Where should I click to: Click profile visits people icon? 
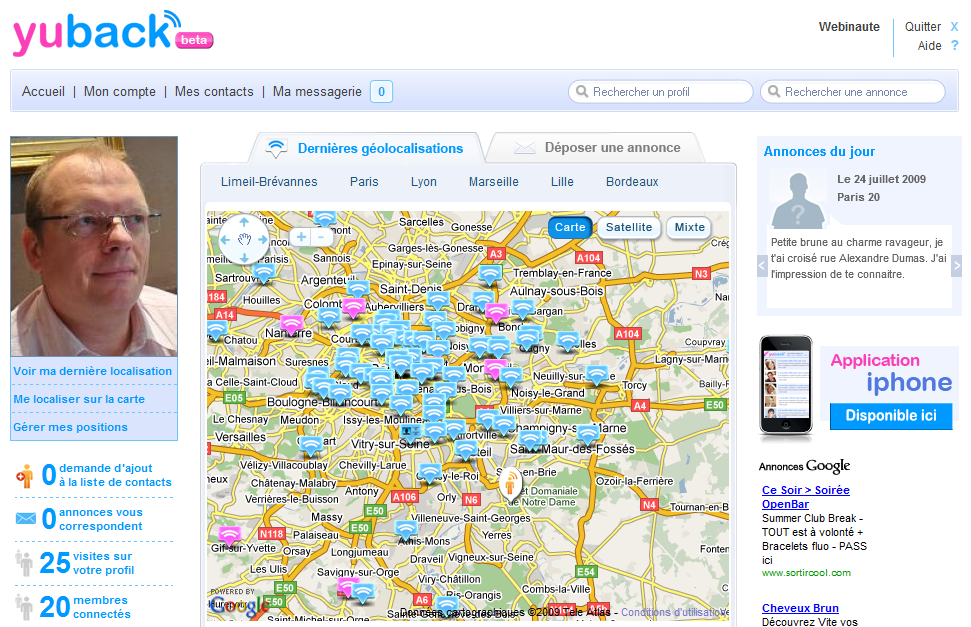[24, 563]
